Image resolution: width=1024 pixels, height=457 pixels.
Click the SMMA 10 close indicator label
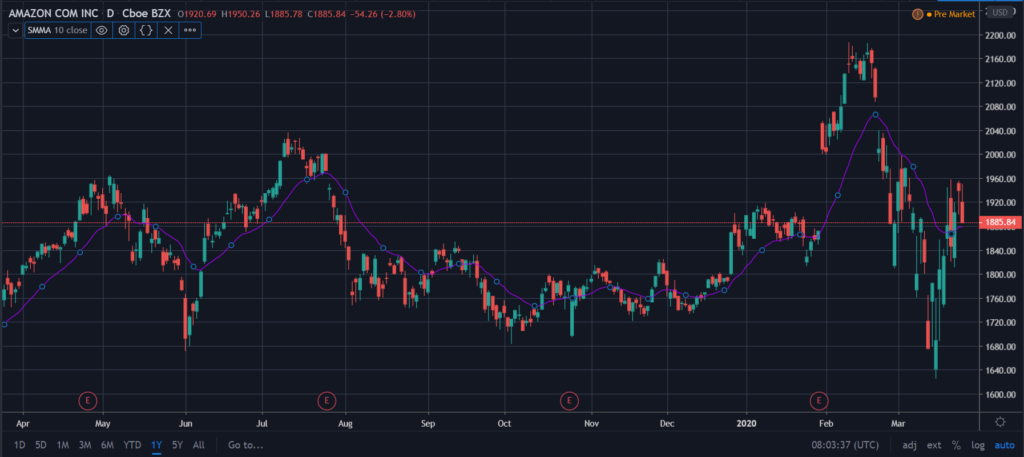[57, 30]
